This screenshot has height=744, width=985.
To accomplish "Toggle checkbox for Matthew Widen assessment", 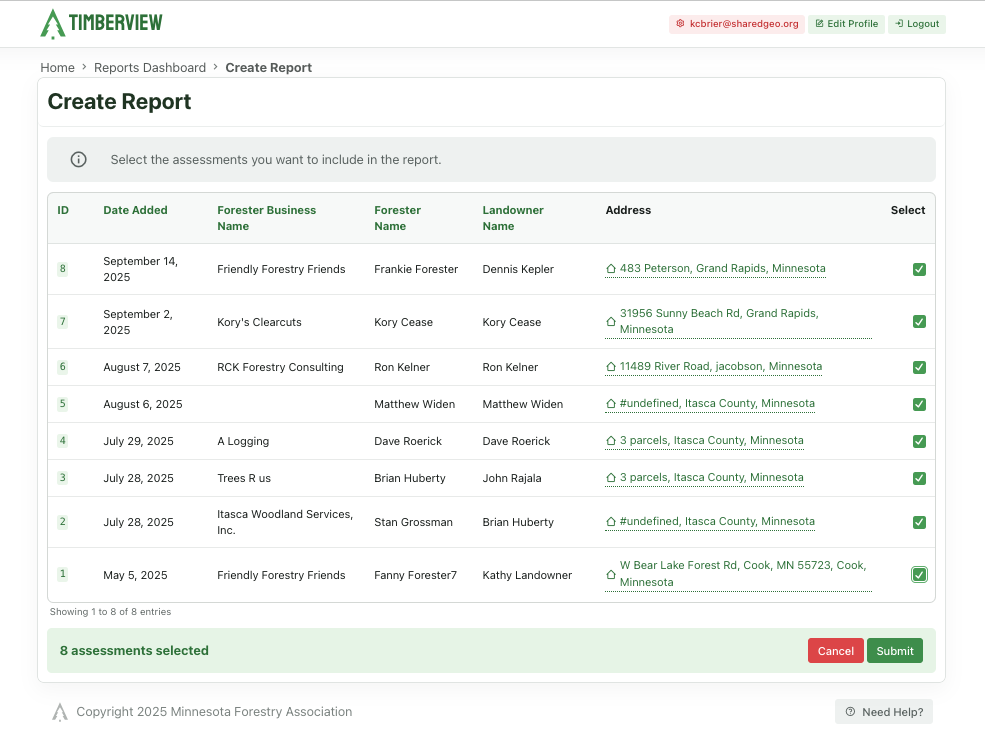I will pyautogui.click(x=919, y=404).
